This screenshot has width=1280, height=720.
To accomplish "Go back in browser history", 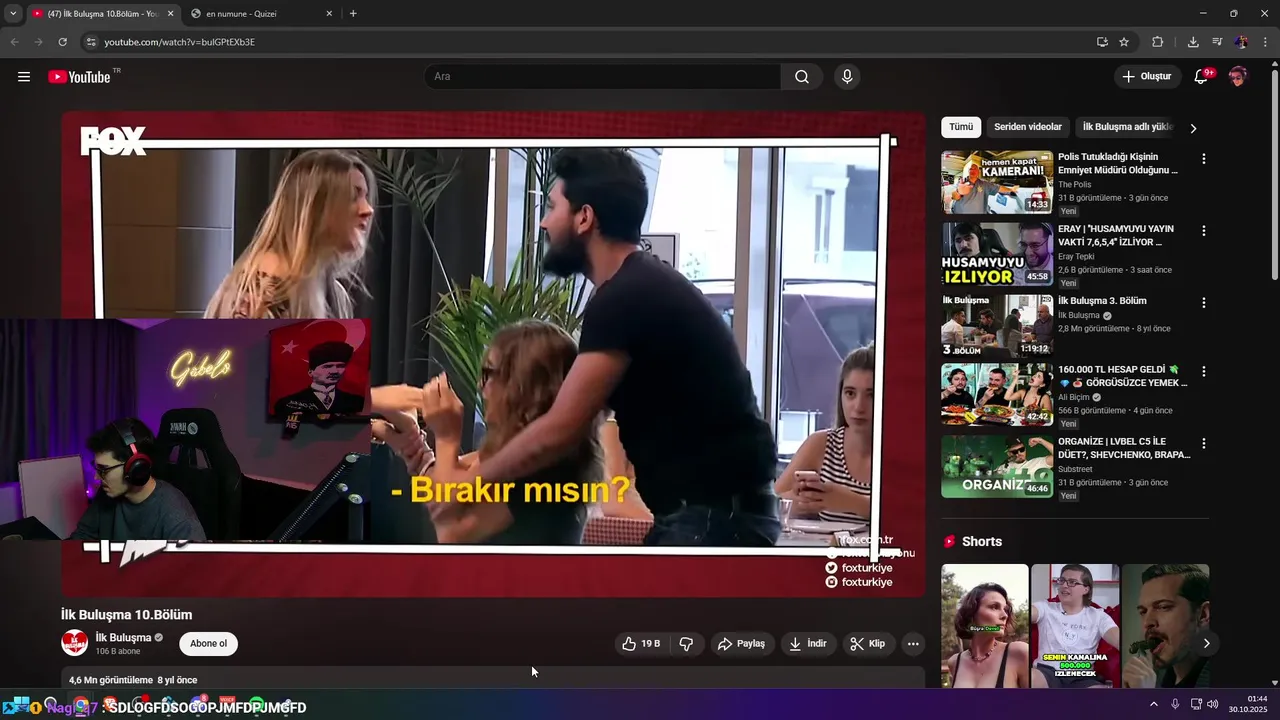I will [14, 42].
